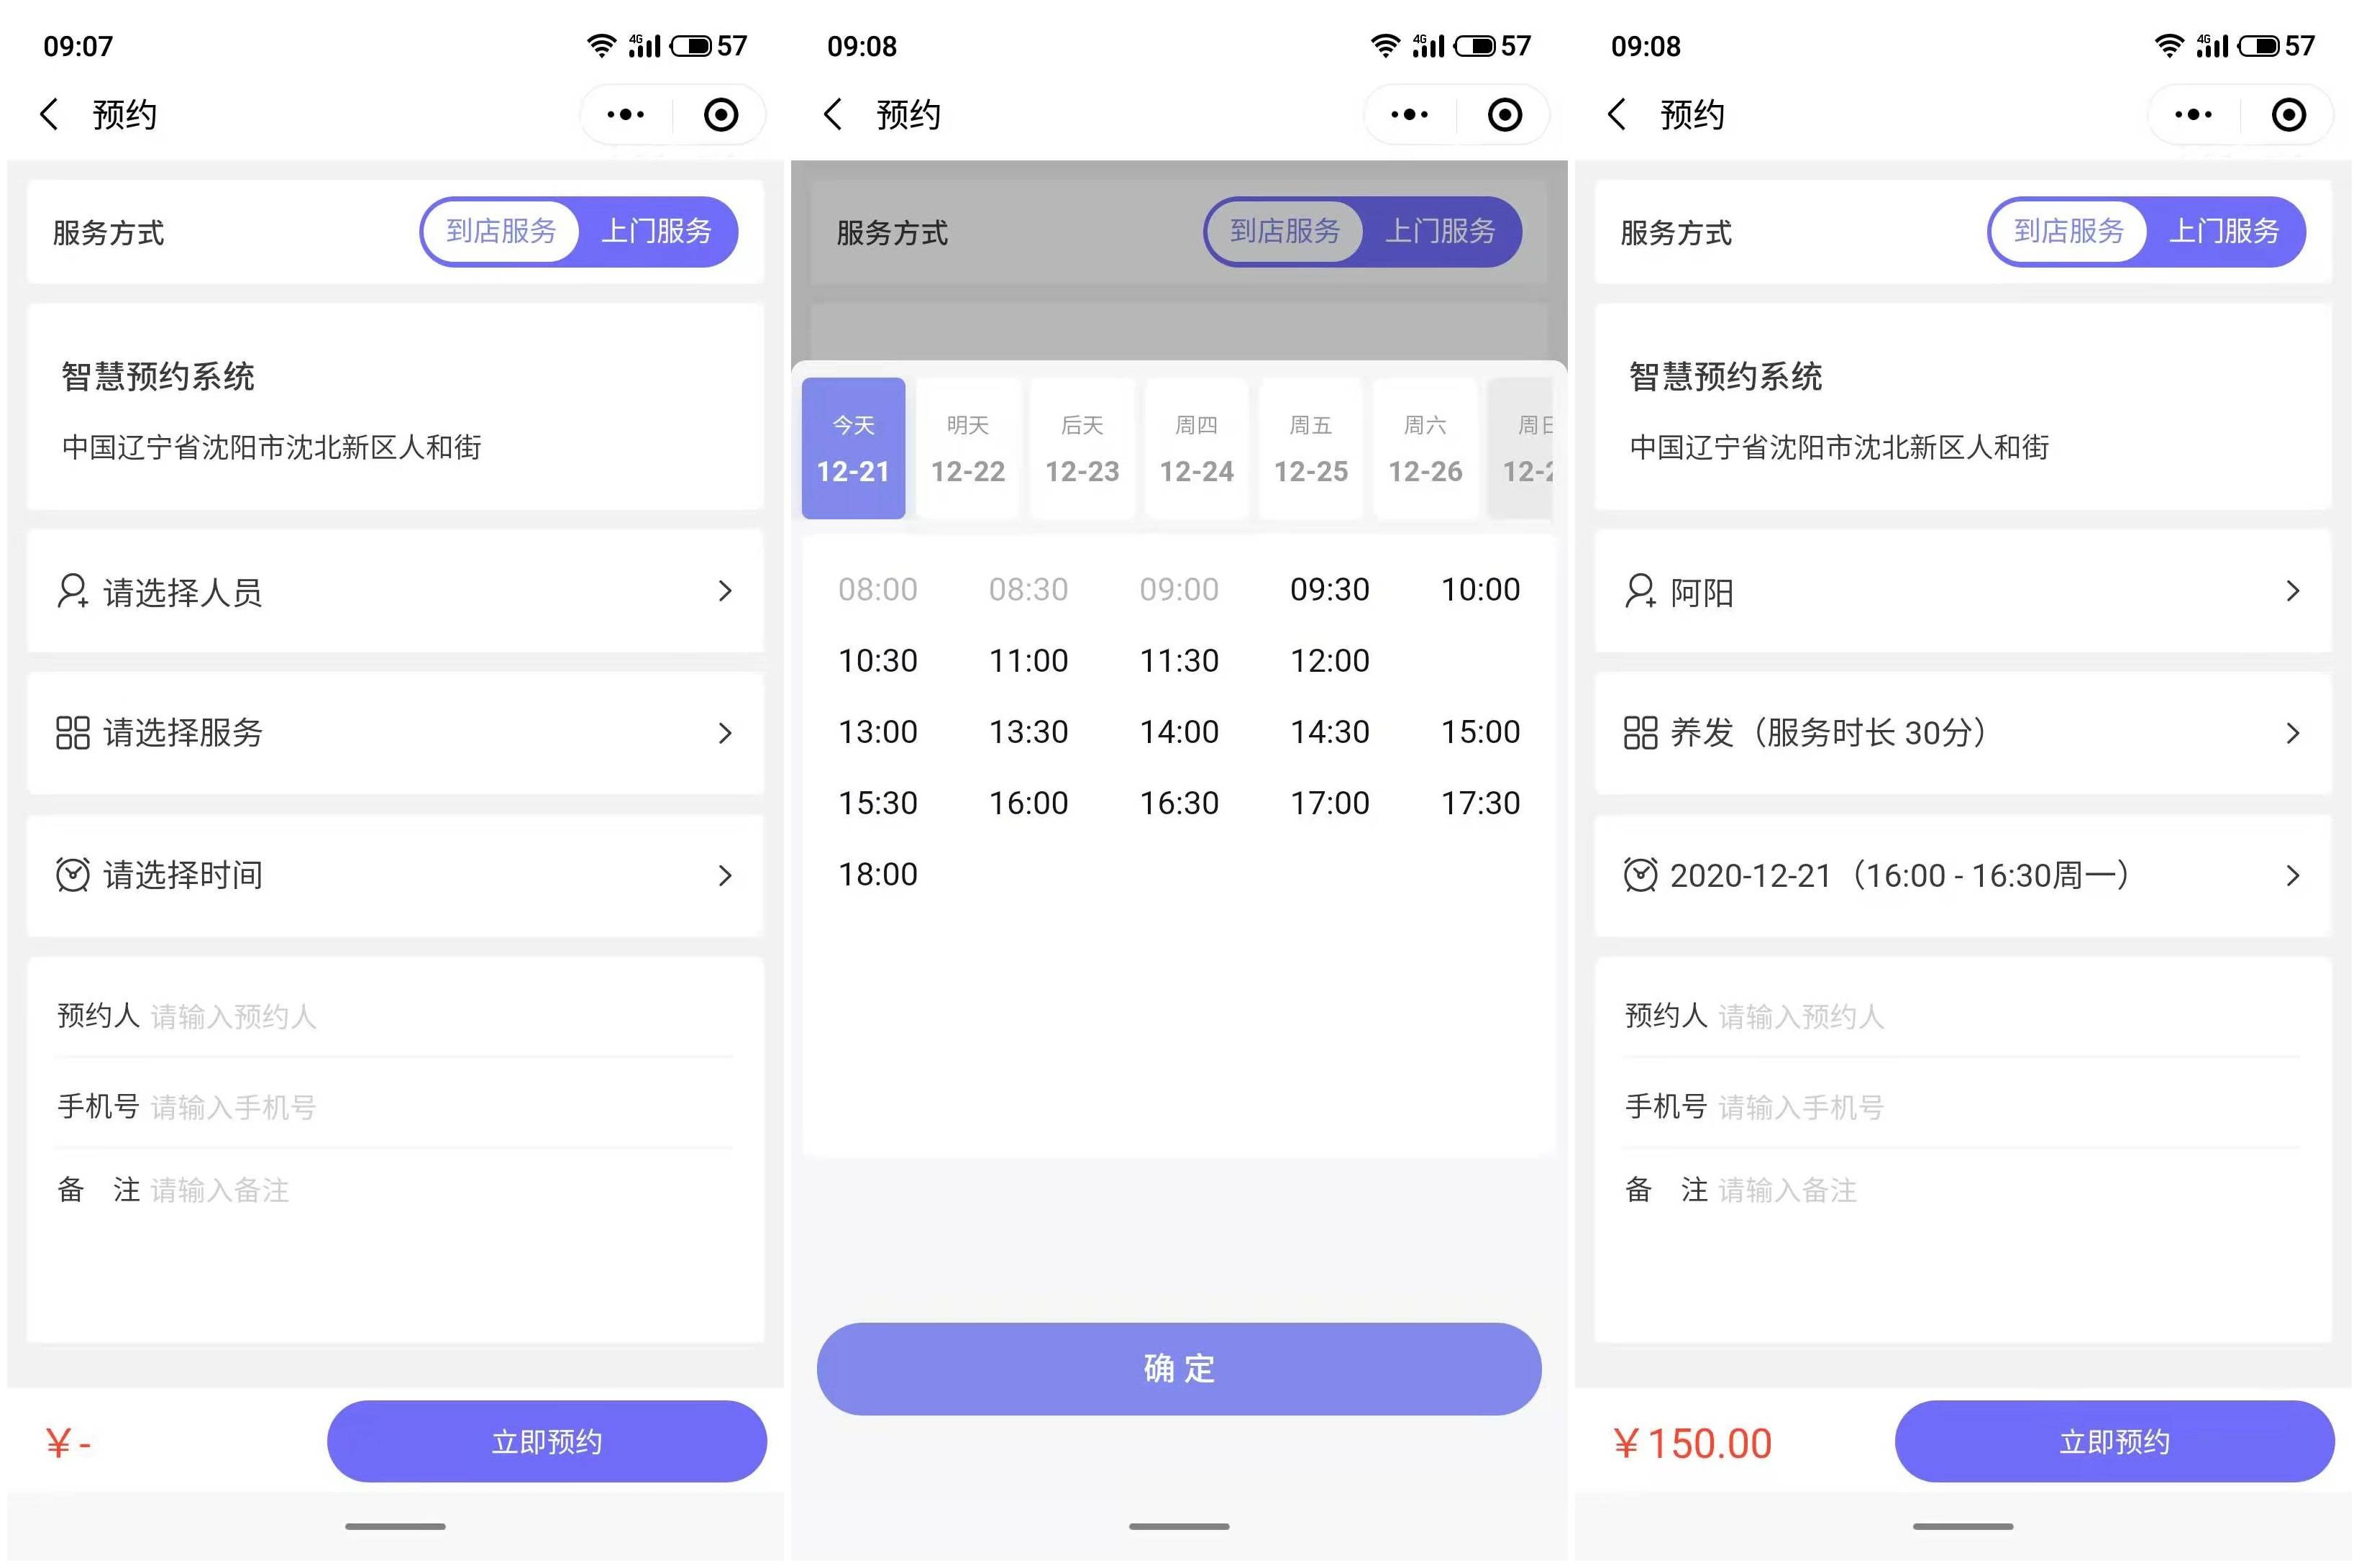Screen dimensions: 2359x1568
Task: Click clock icon beside 请选择时间
Action: [x=72, y=875]
